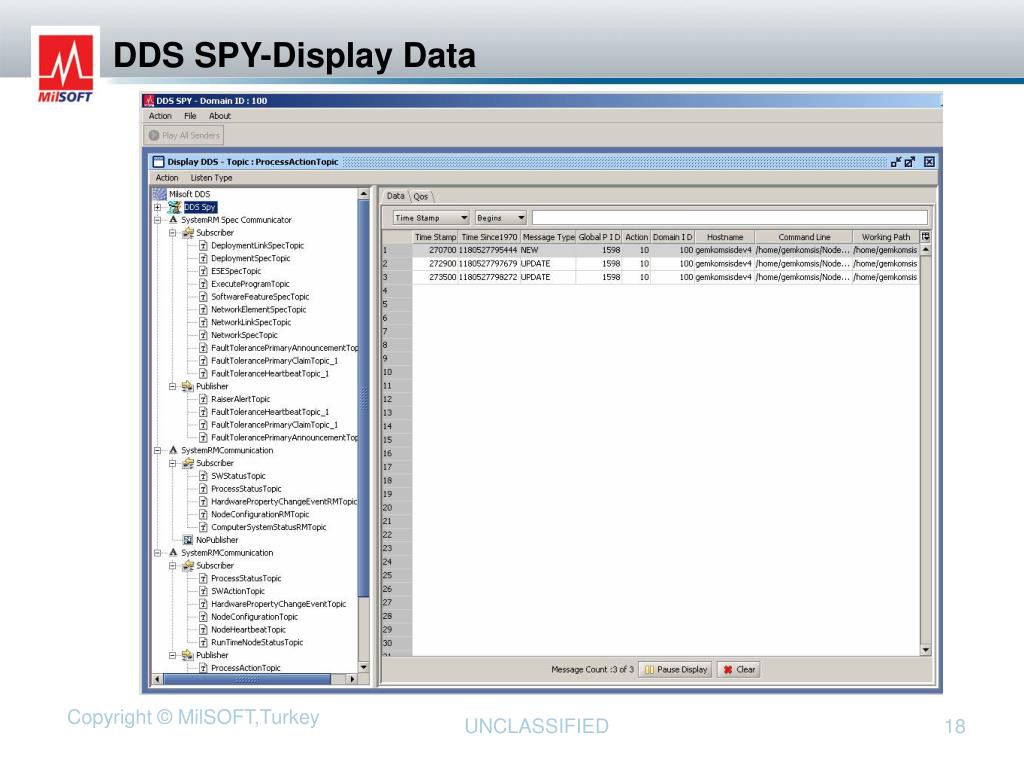Image resolution: width=1024 pixels, height=768 pixels.
Task: Click the SWActionTopic topic icon
Action: coord(203,591)
